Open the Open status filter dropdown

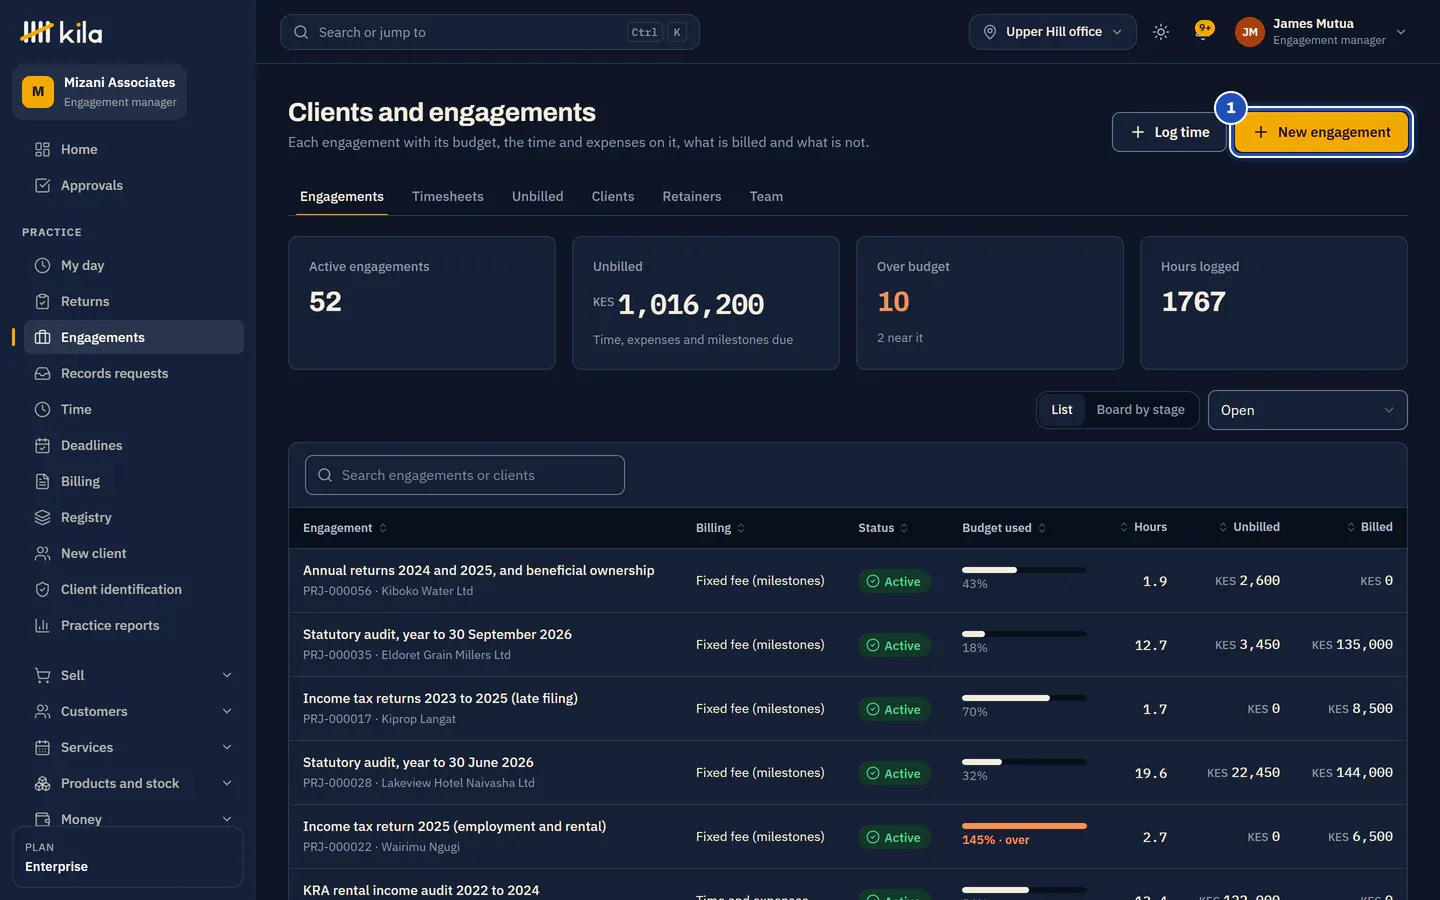tap(1308, 410)
